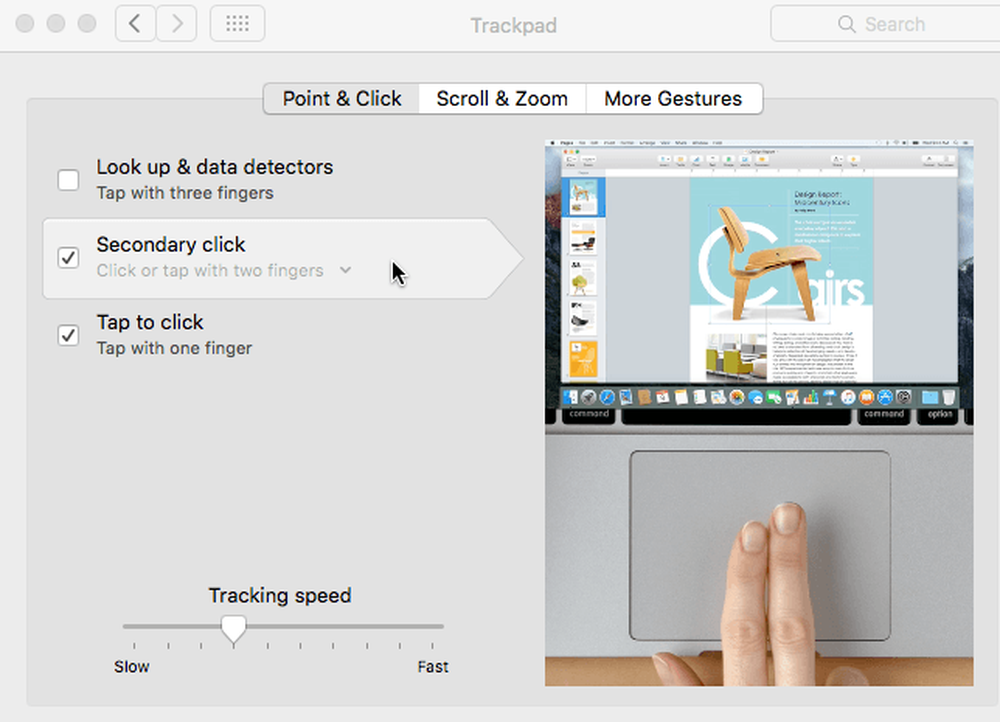Screen dimensions: 1000x722
Task: Focus the Search field
Action: tap(885, 24)
